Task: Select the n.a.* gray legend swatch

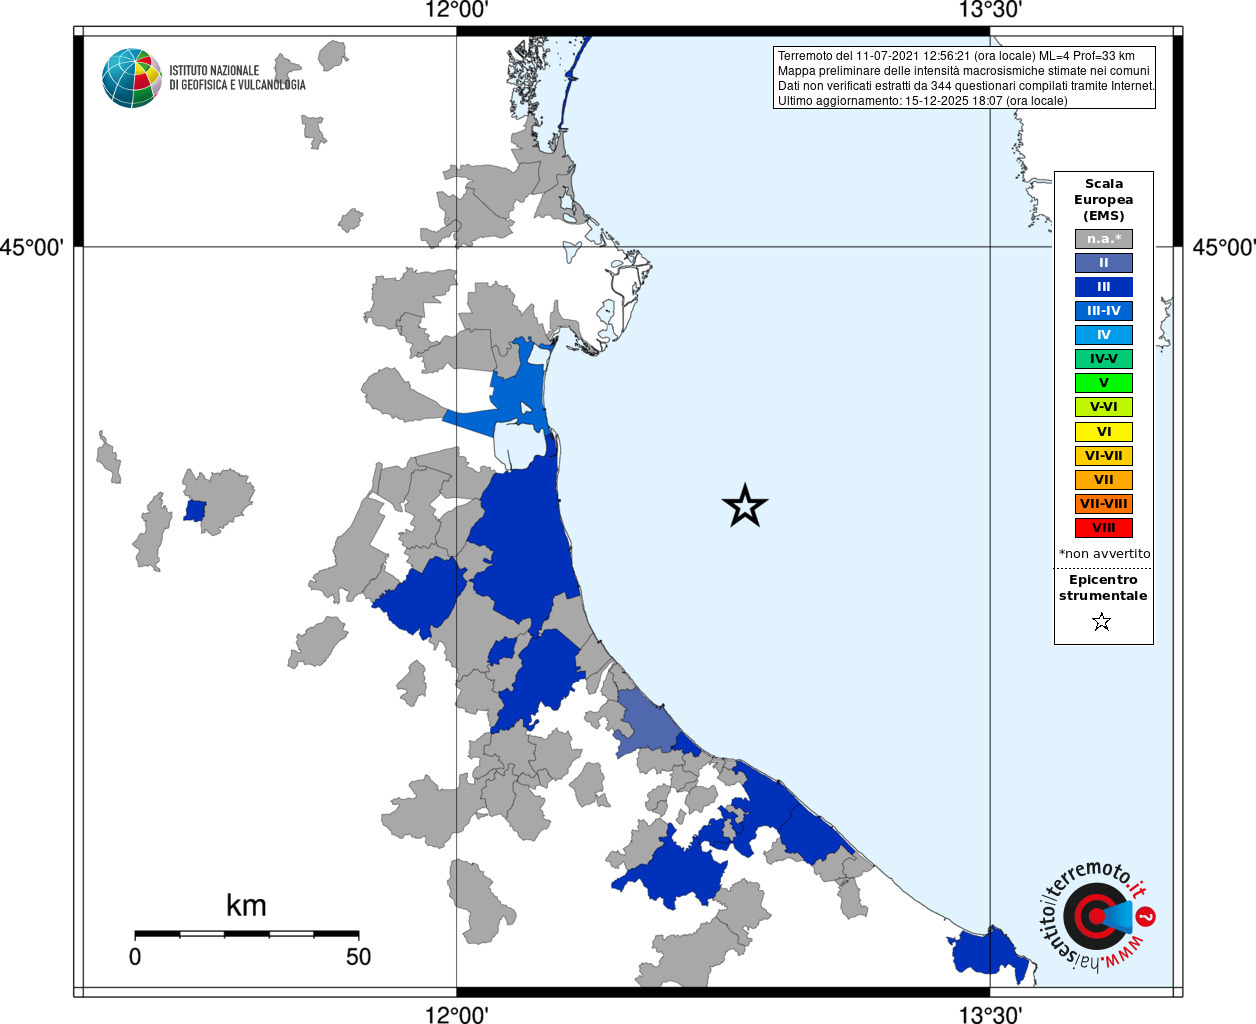Action: pos(1104,239)
